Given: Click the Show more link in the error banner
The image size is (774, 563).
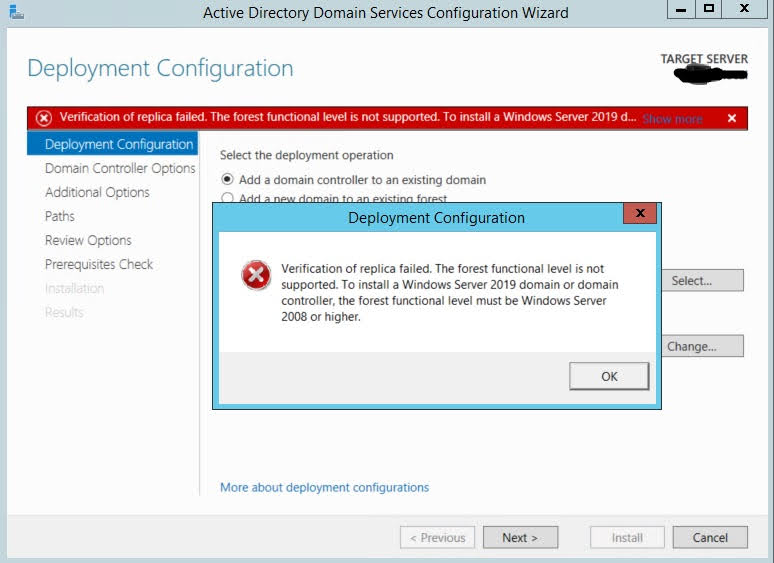Looking at the screenshot, I should pyautogui.click(x=672, y=119).
